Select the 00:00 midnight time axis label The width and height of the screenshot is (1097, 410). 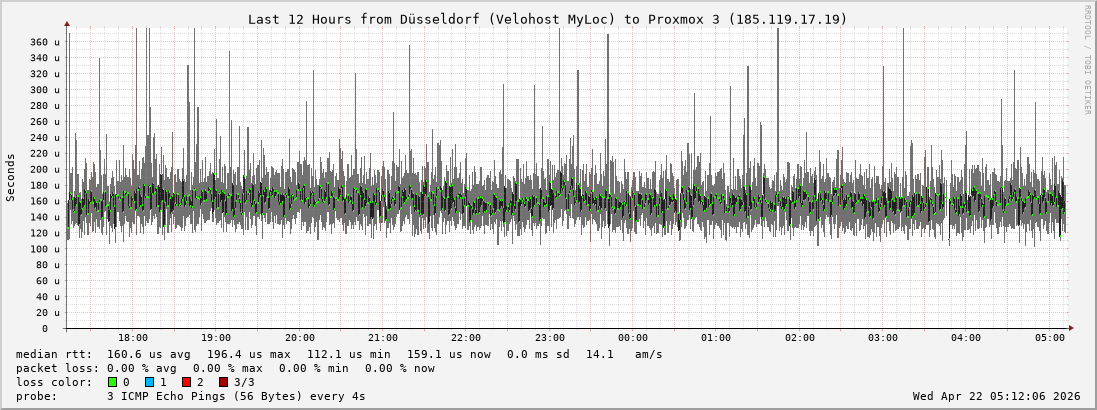coord(633,338)
